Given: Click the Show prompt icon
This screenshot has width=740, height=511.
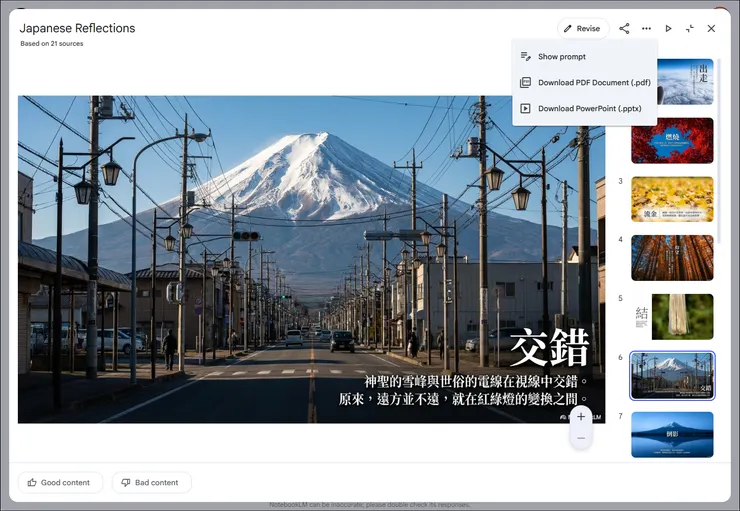Looking at the screenshot, I should pos(525,57).
